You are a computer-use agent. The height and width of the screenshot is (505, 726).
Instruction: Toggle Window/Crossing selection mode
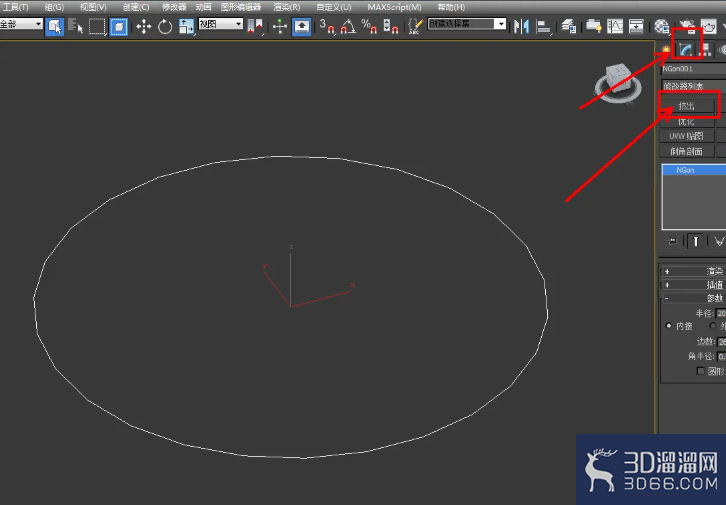[119, 26]
